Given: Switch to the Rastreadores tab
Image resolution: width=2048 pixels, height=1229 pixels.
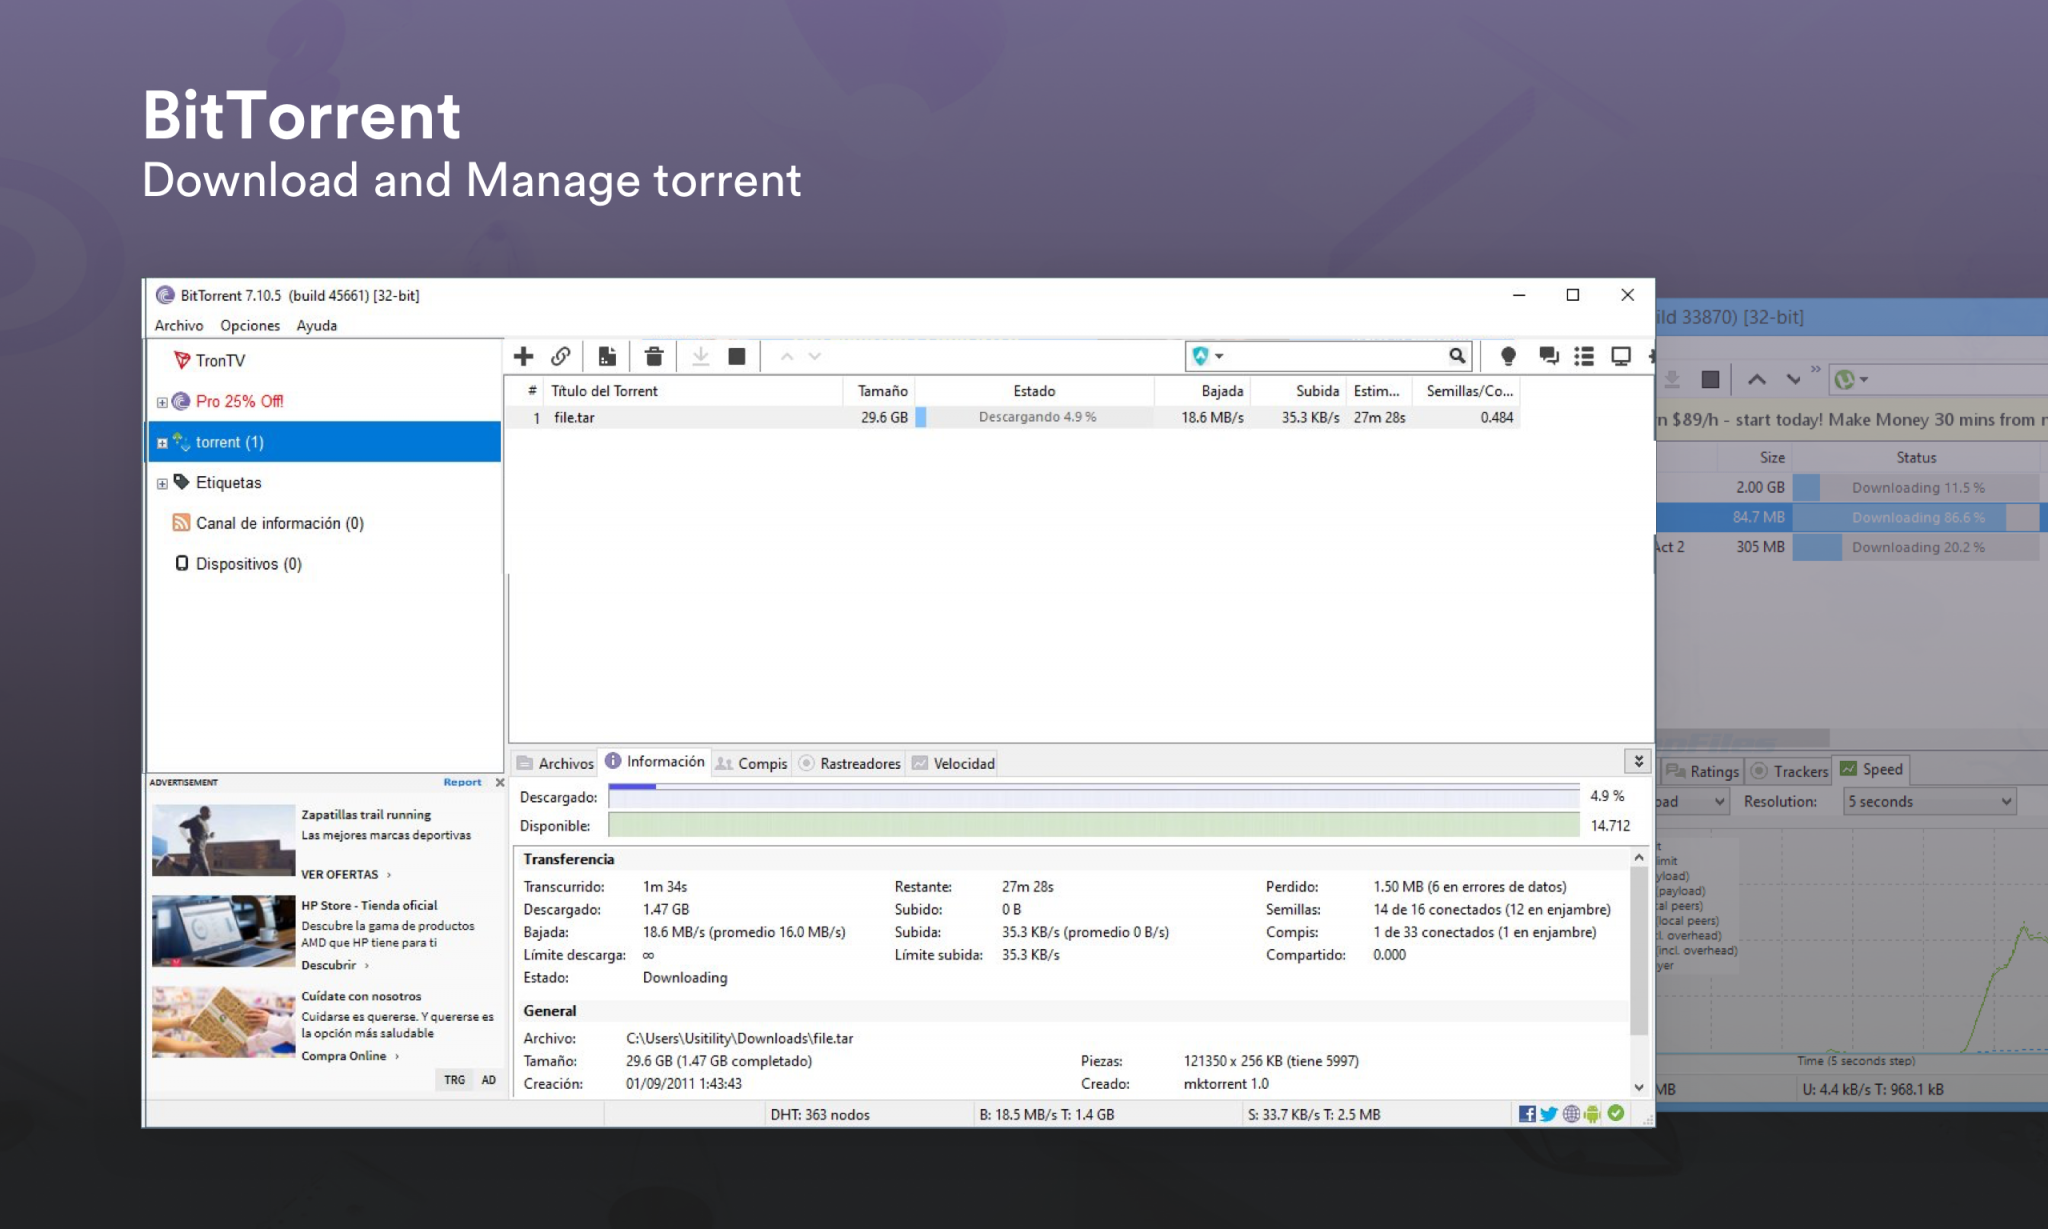Looking at the screenshot, I should click(x=850, y=763).
